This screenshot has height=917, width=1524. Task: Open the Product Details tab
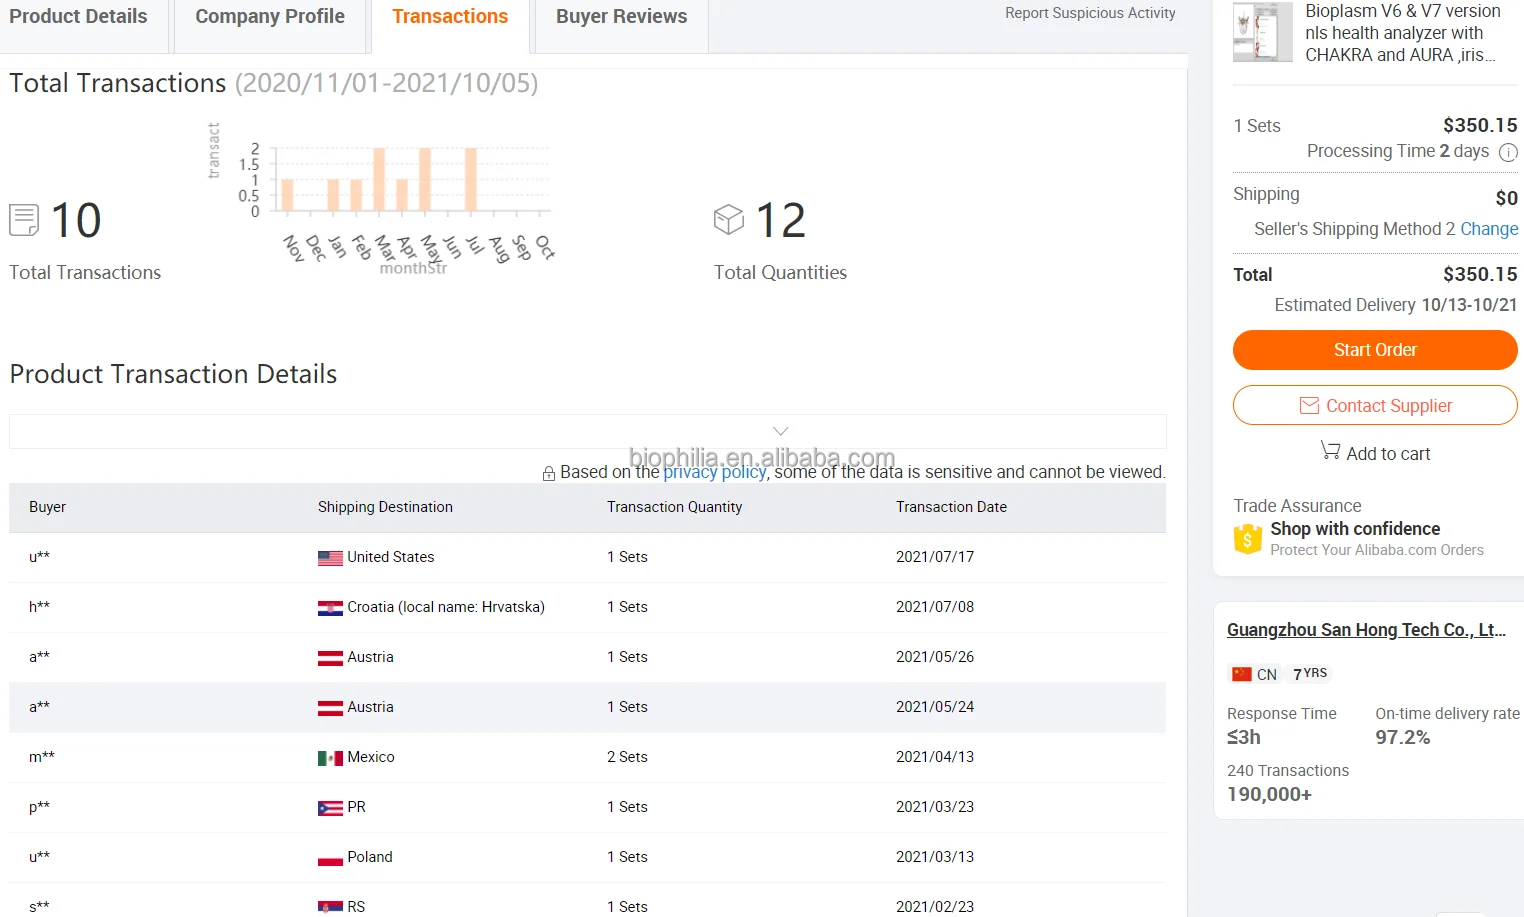point(78,17)
